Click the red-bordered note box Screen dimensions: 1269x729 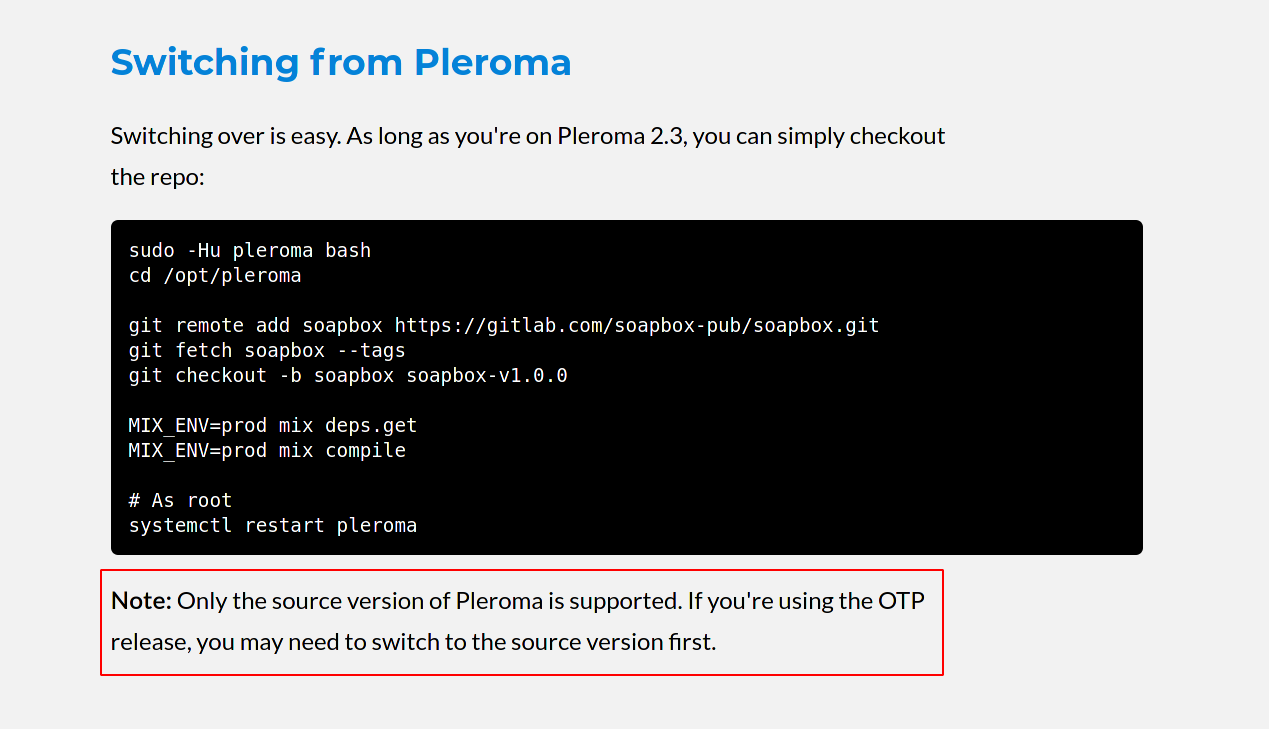(x=522, y=622)
